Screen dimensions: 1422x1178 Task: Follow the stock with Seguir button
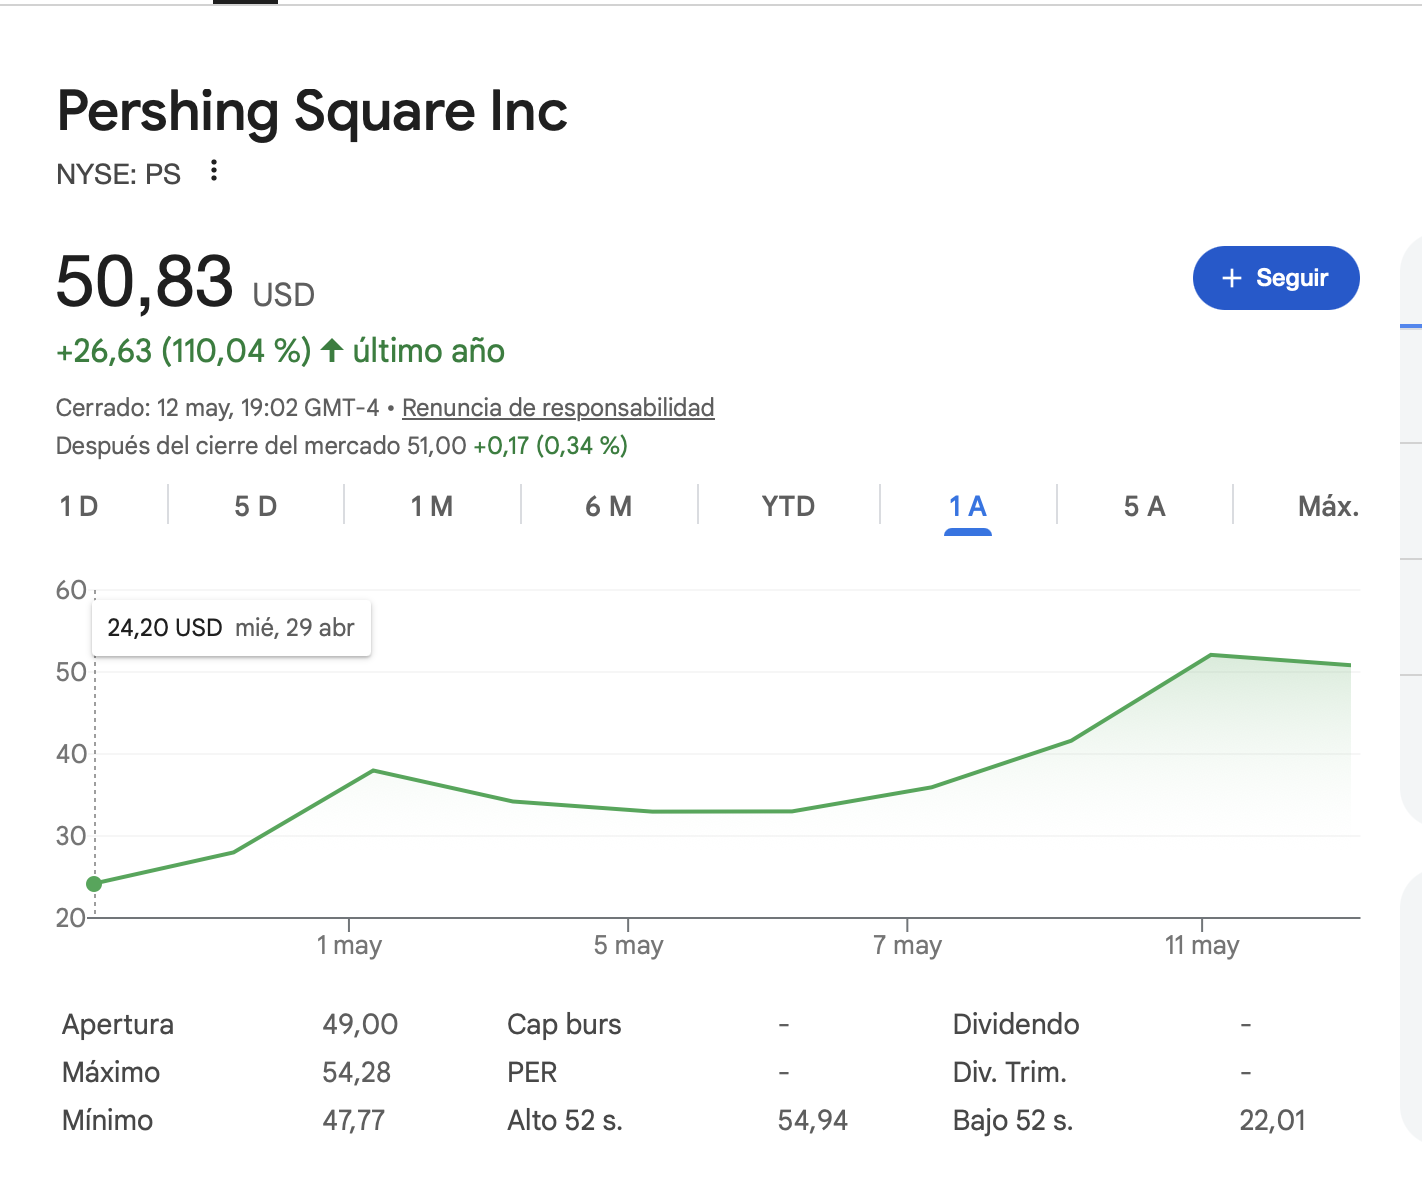[1276, 278]
